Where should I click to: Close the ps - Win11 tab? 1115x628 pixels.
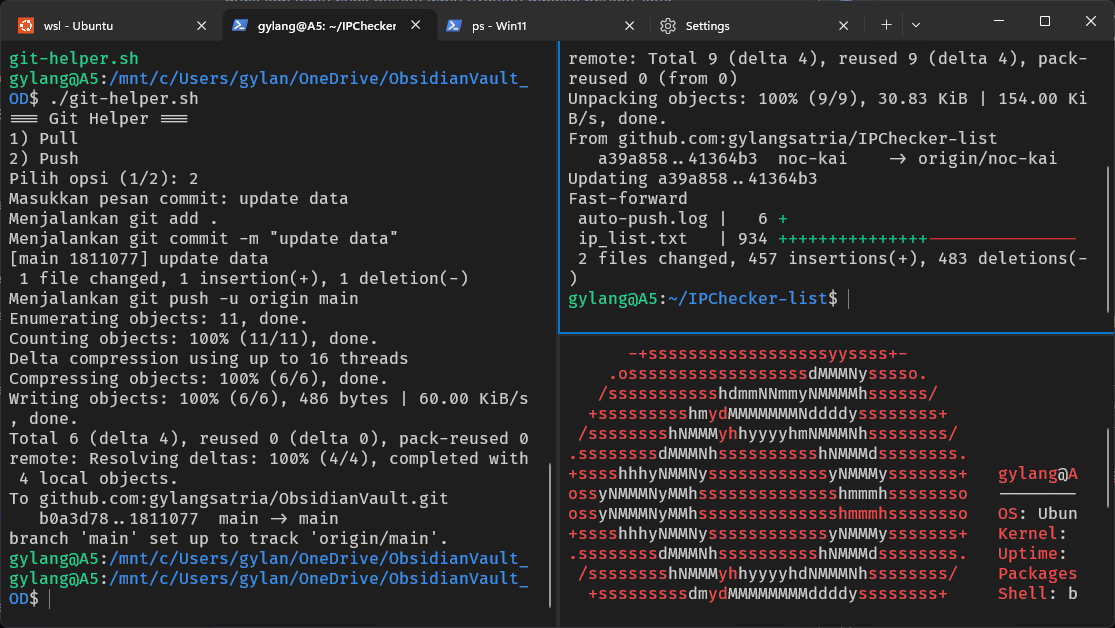tap(629, 25)
